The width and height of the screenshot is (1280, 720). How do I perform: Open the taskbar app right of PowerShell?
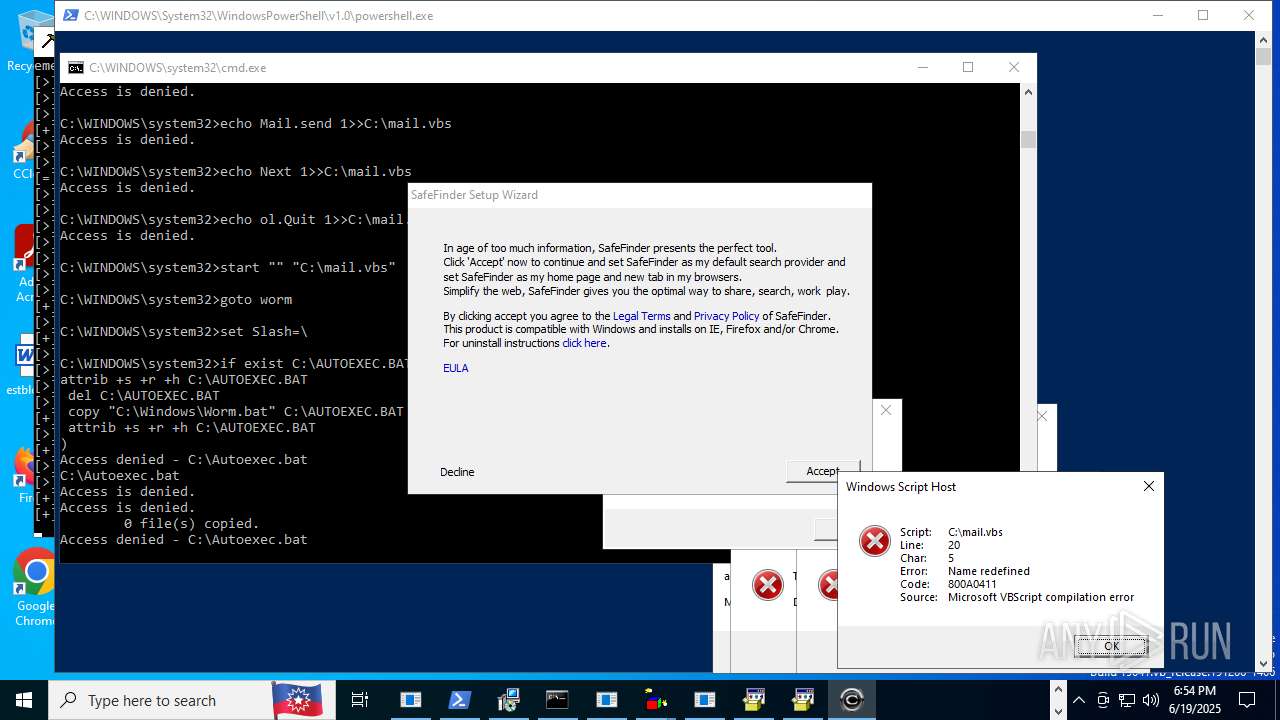[x=508, y=700]
